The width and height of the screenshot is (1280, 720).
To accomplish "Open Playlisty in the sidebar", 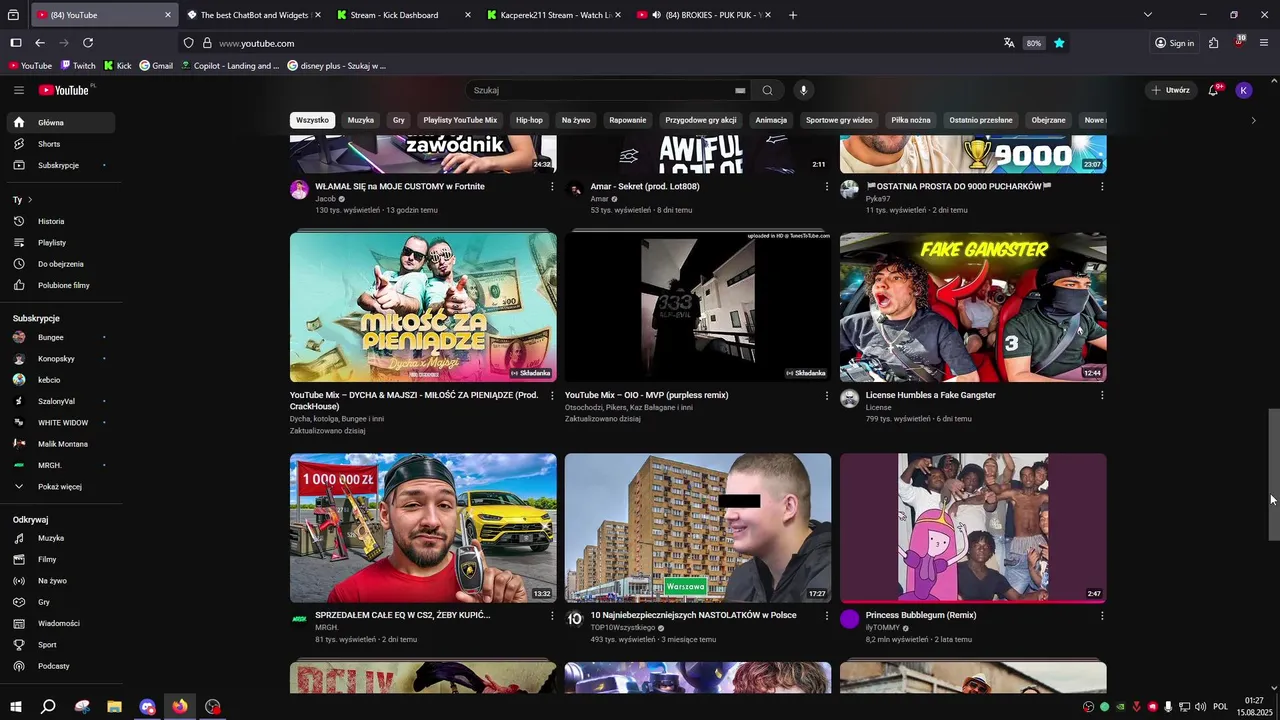I will 60,243.
